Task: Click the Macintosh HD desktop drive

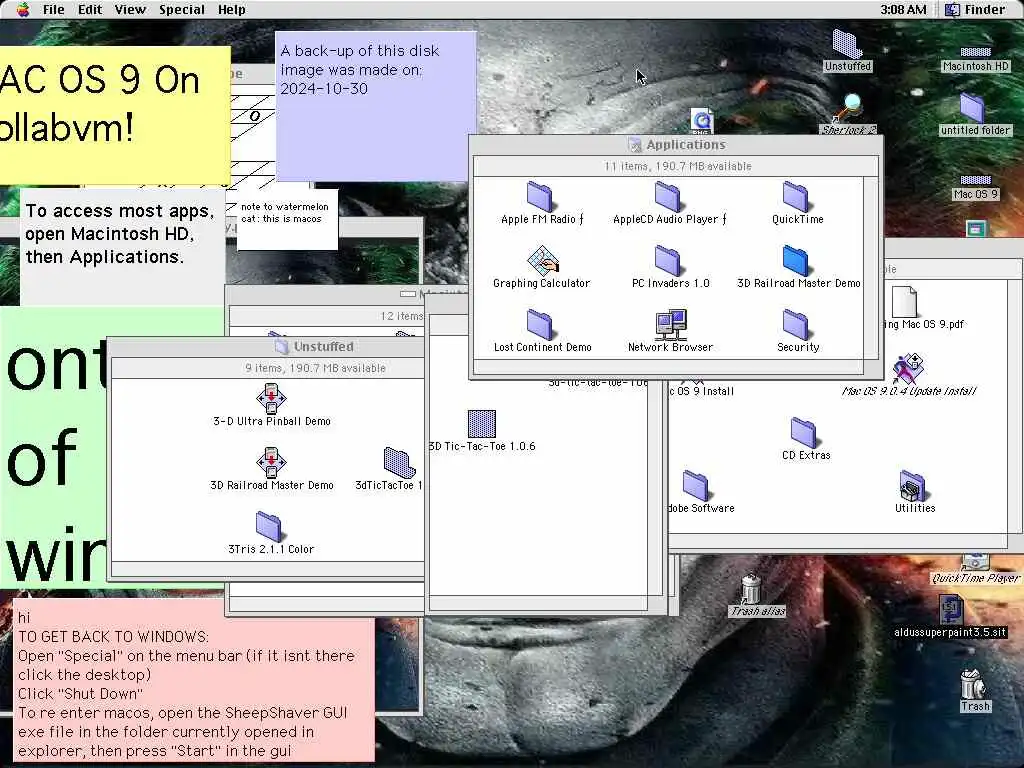Action: (976, 52)
